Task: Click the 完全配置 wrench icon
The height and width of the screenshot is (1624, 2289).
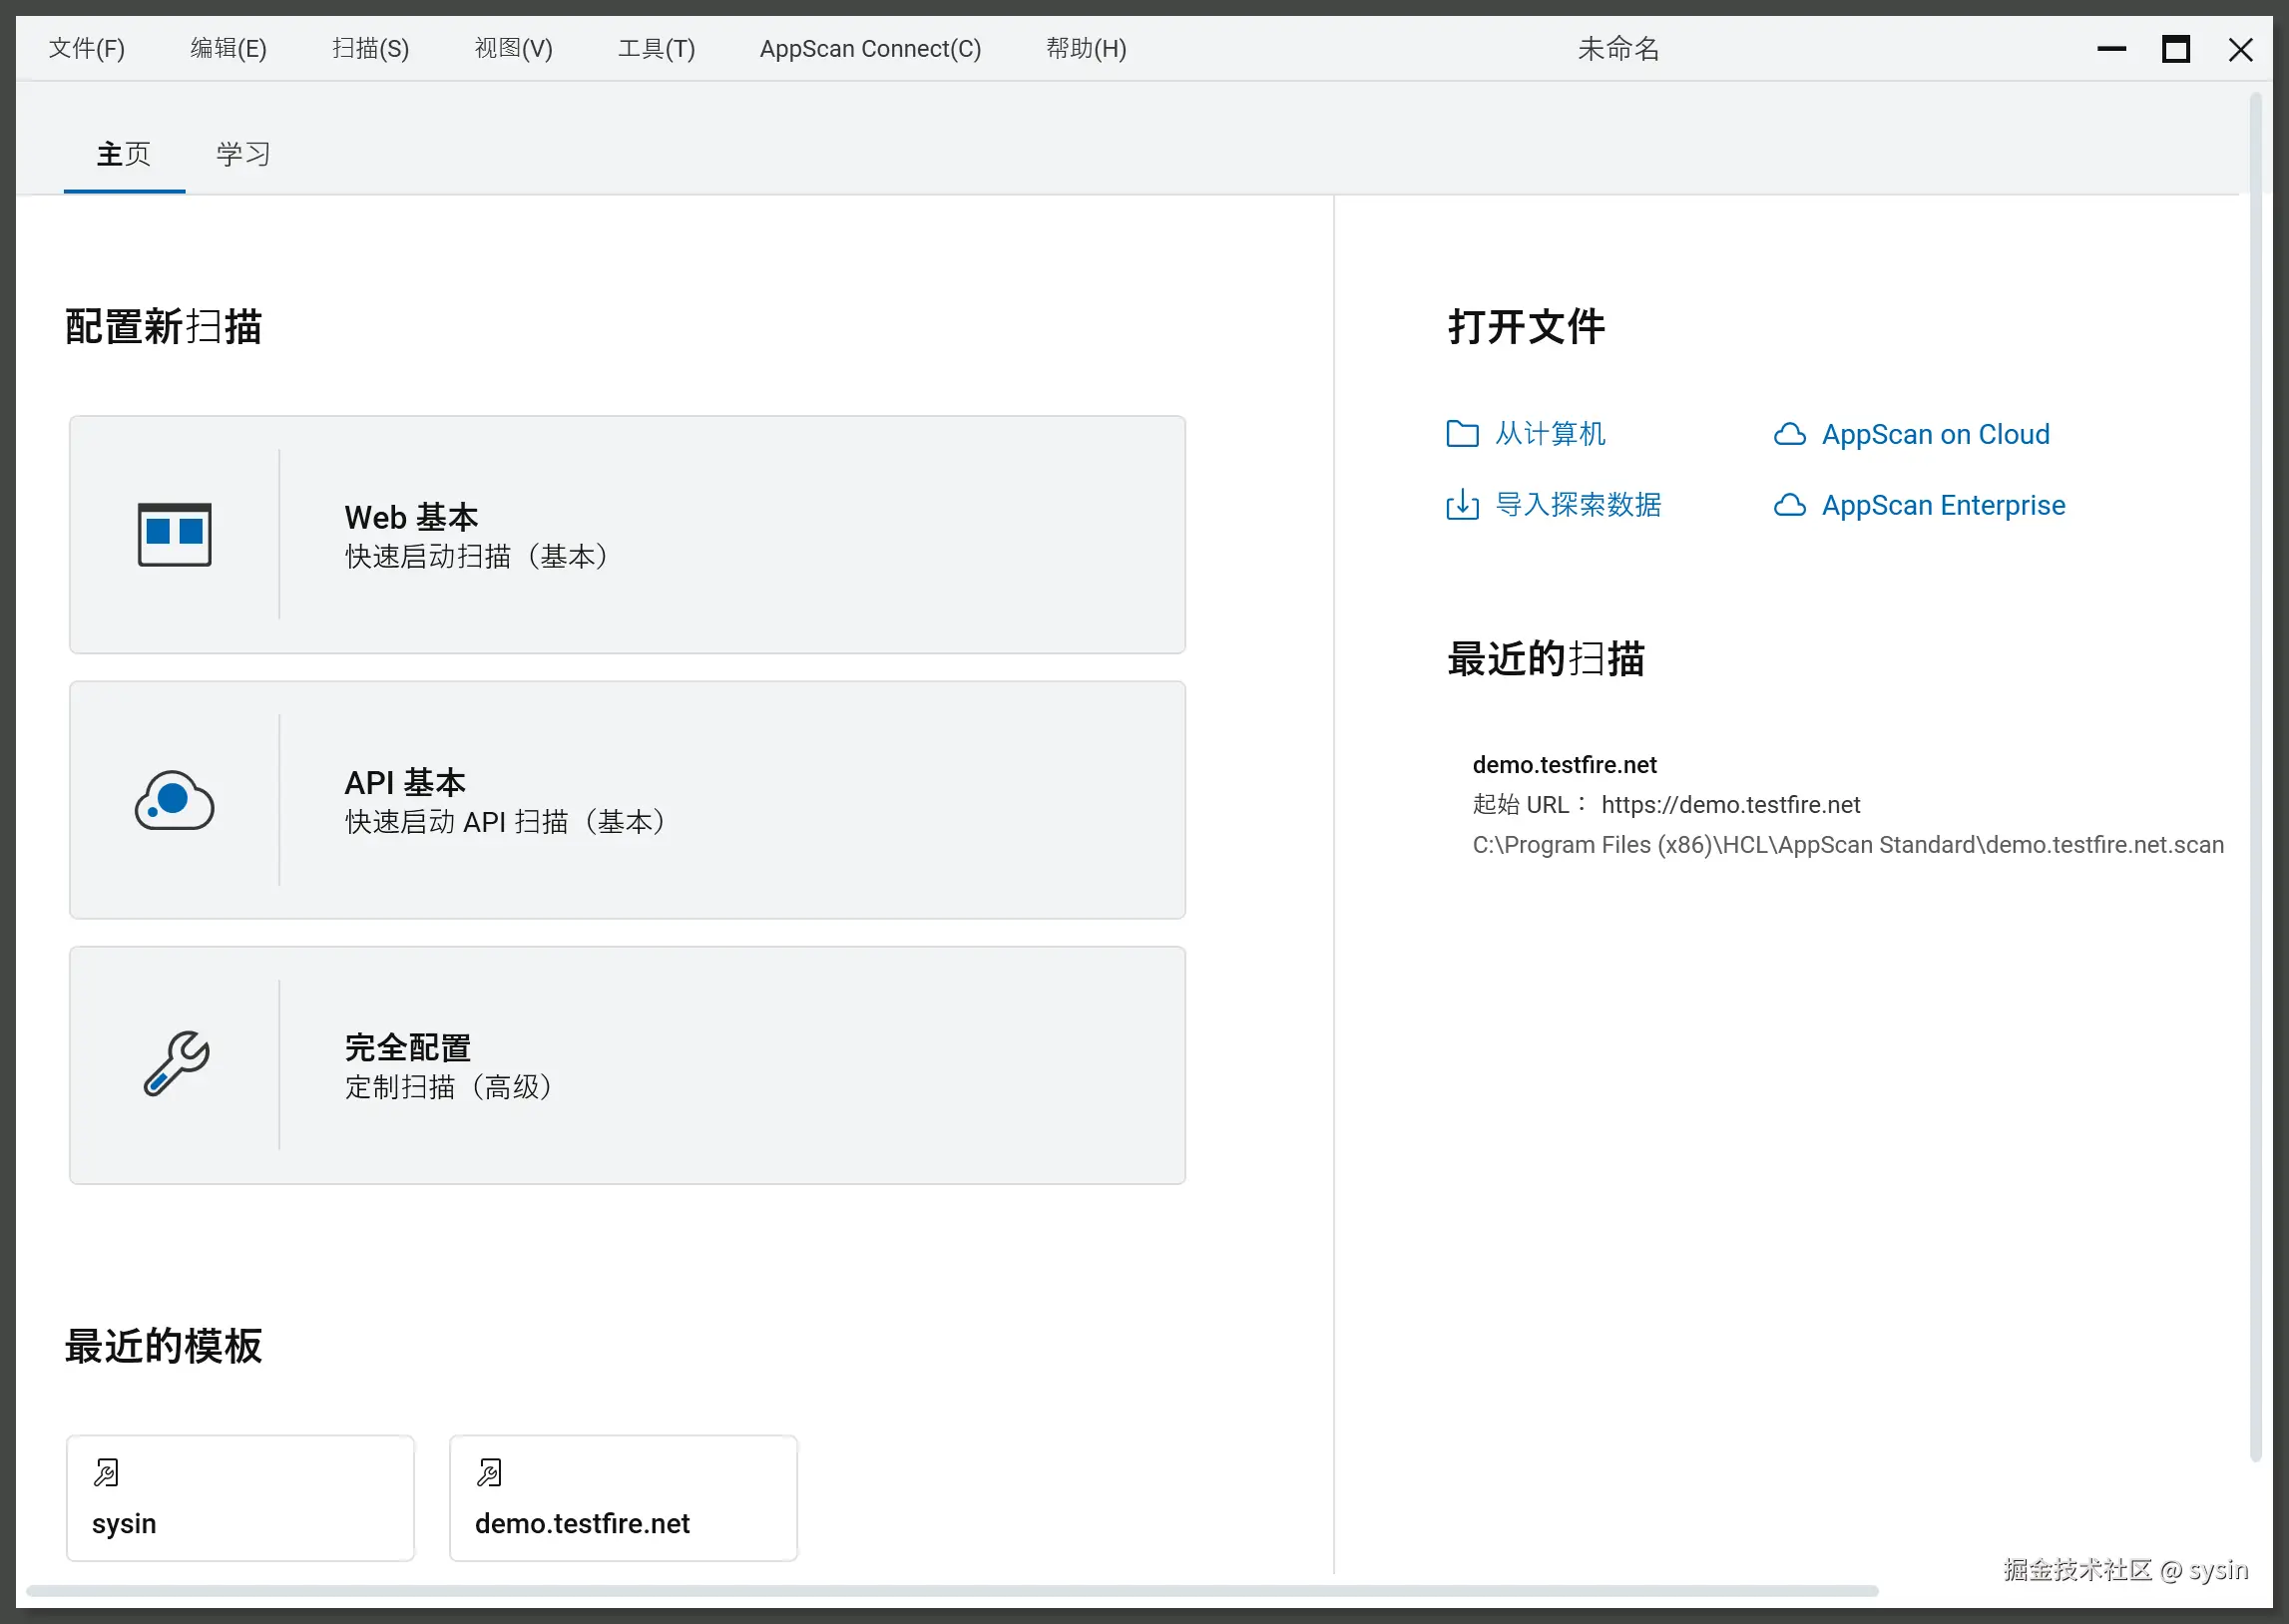Action: point(176,1064)
